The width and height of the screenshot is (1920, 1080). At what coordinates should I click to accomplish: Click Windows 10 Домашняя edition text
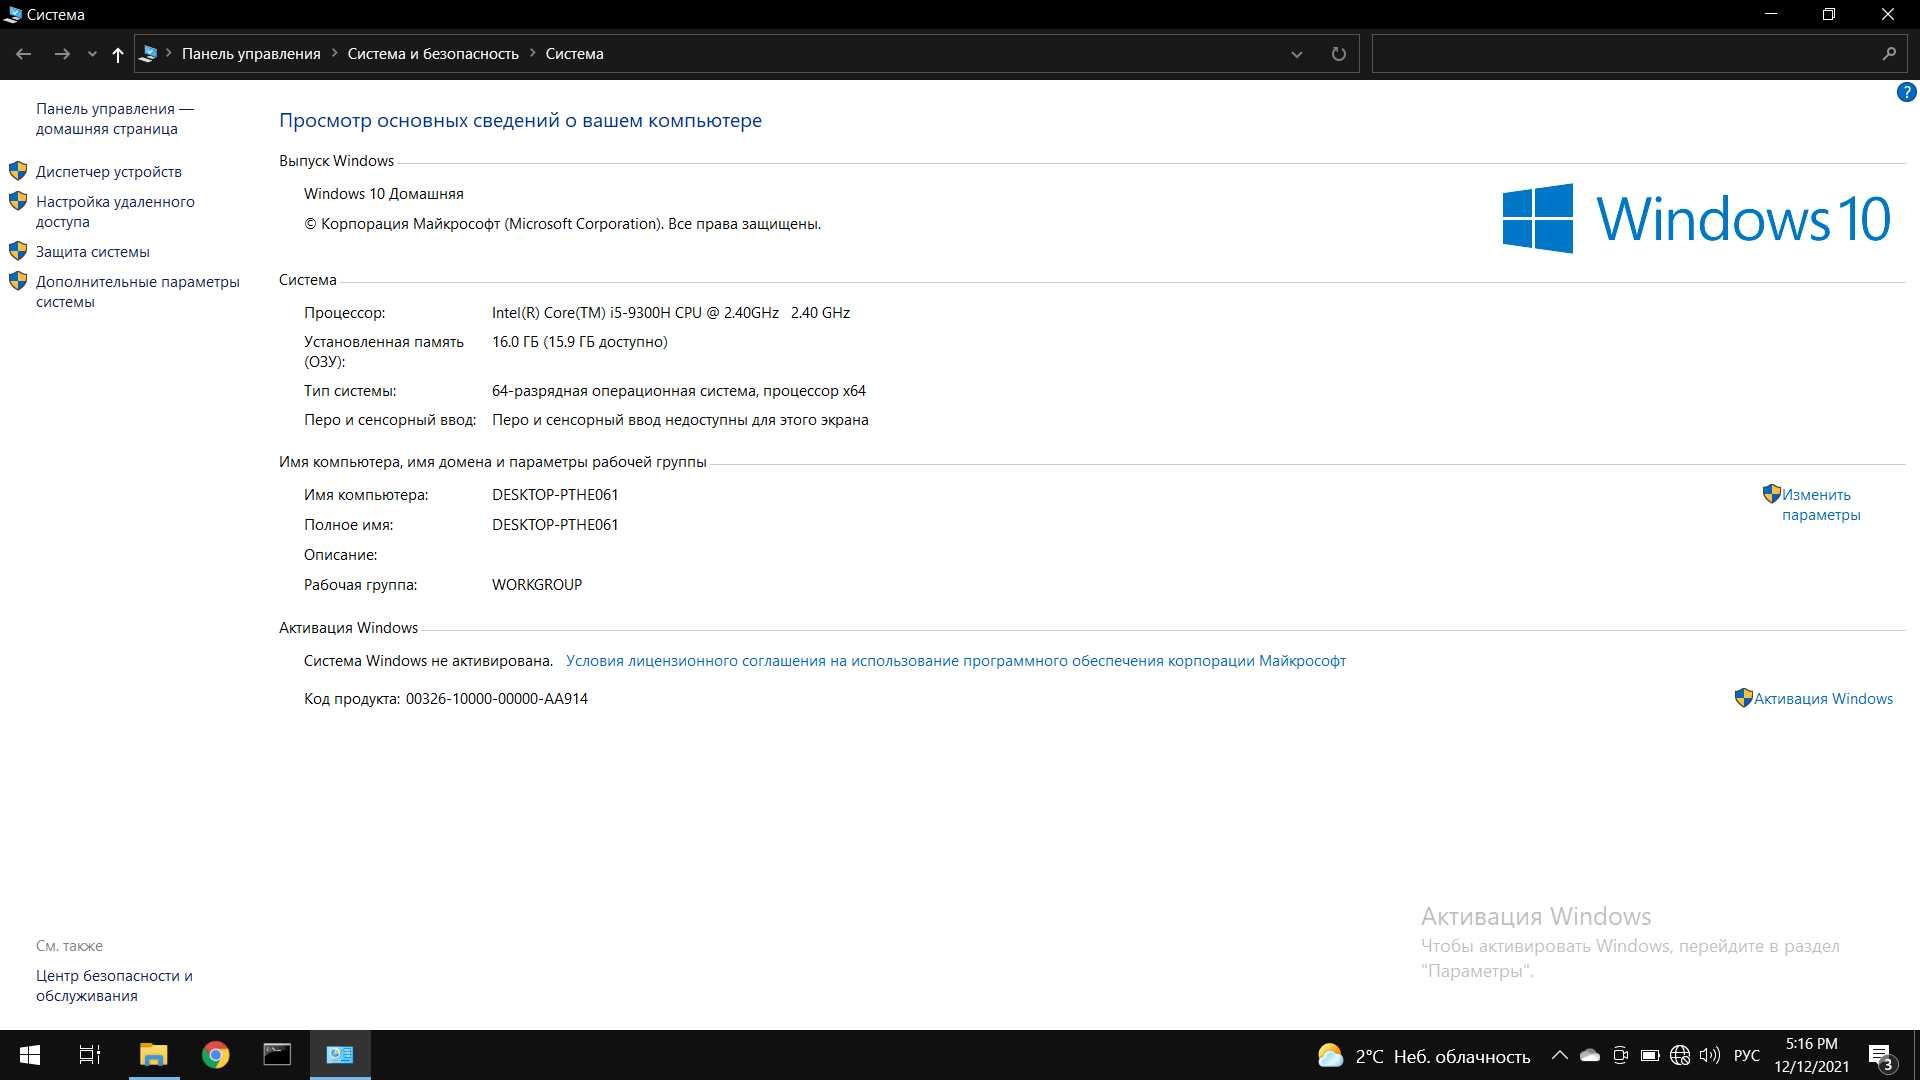(384, 194)
